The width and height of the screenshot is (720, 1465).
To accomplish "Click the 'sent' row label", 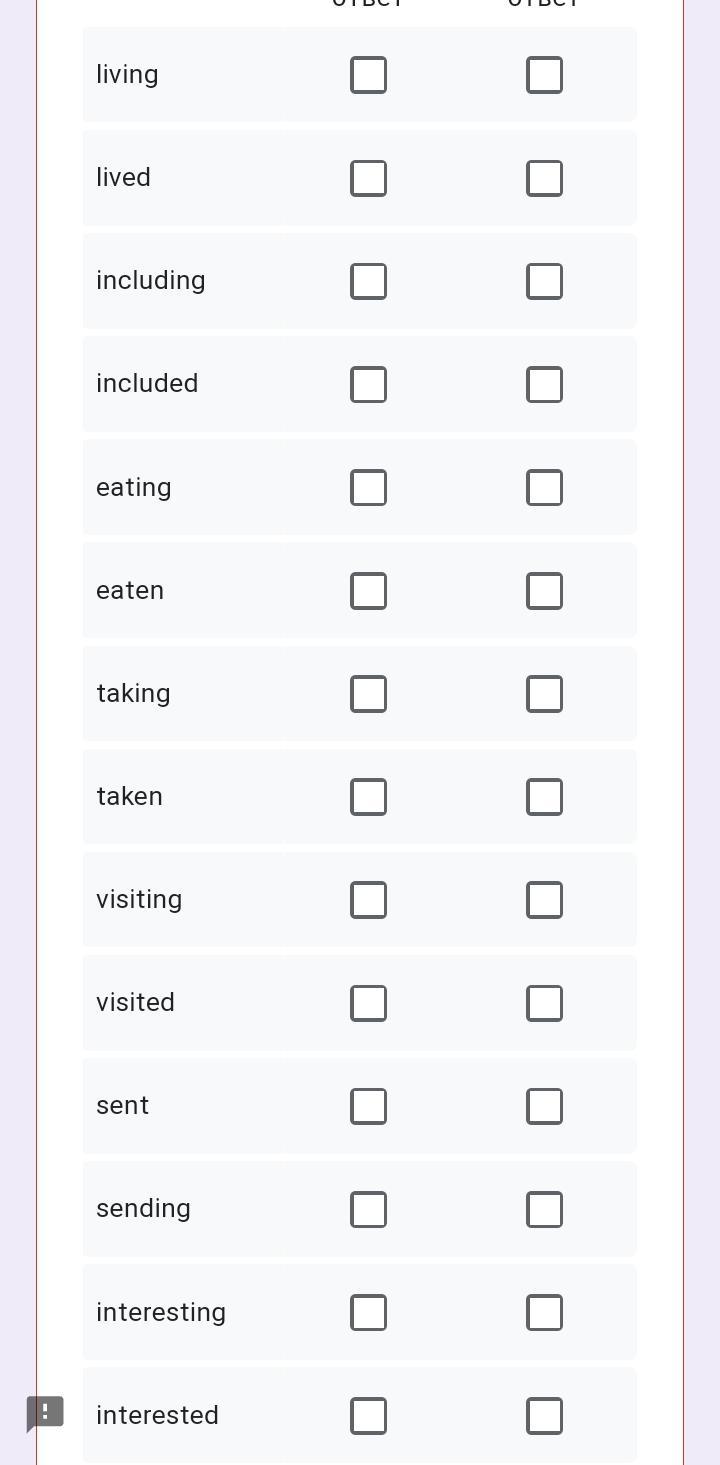I will [x=122, y=1105].
